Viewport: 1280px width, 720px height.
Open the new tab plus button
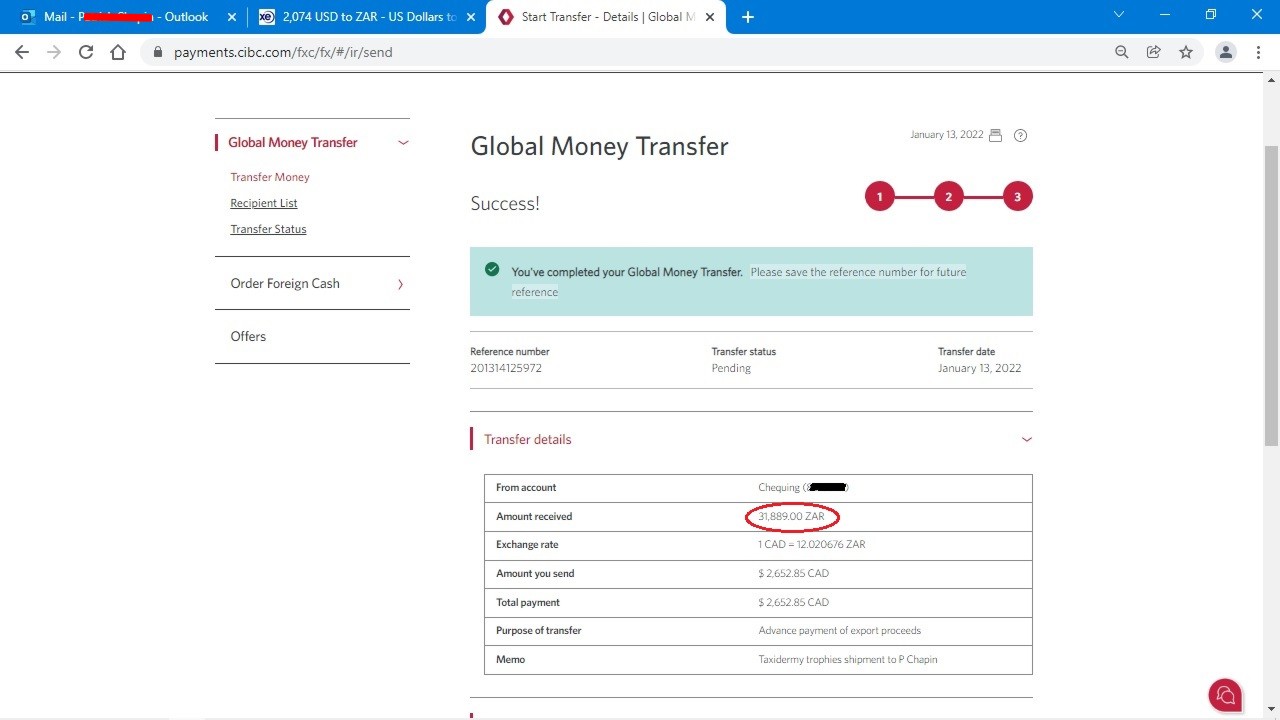coord(748,17)
